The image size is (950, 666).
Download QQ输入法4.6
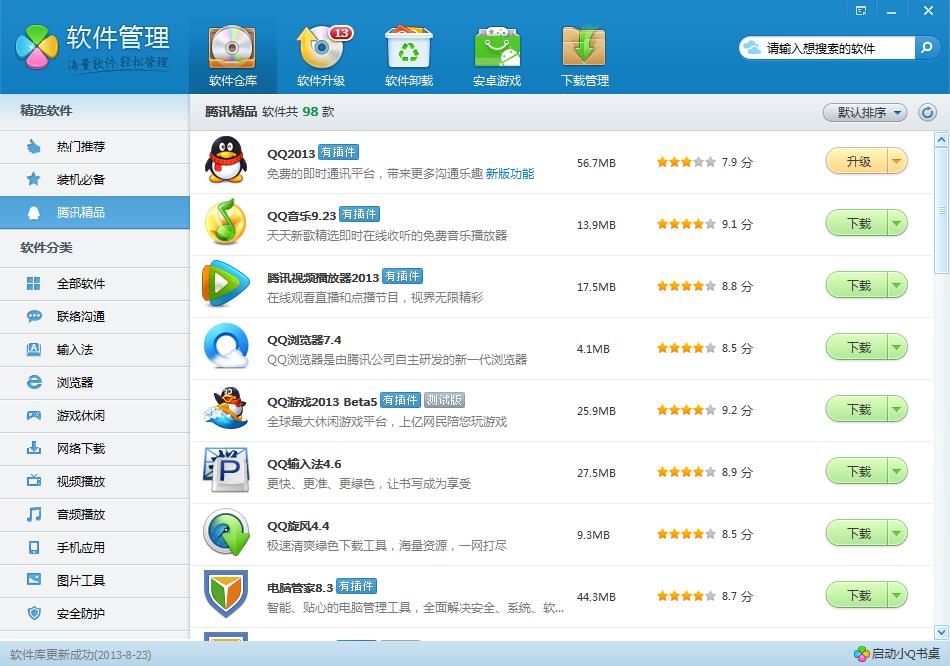point(857,471)
